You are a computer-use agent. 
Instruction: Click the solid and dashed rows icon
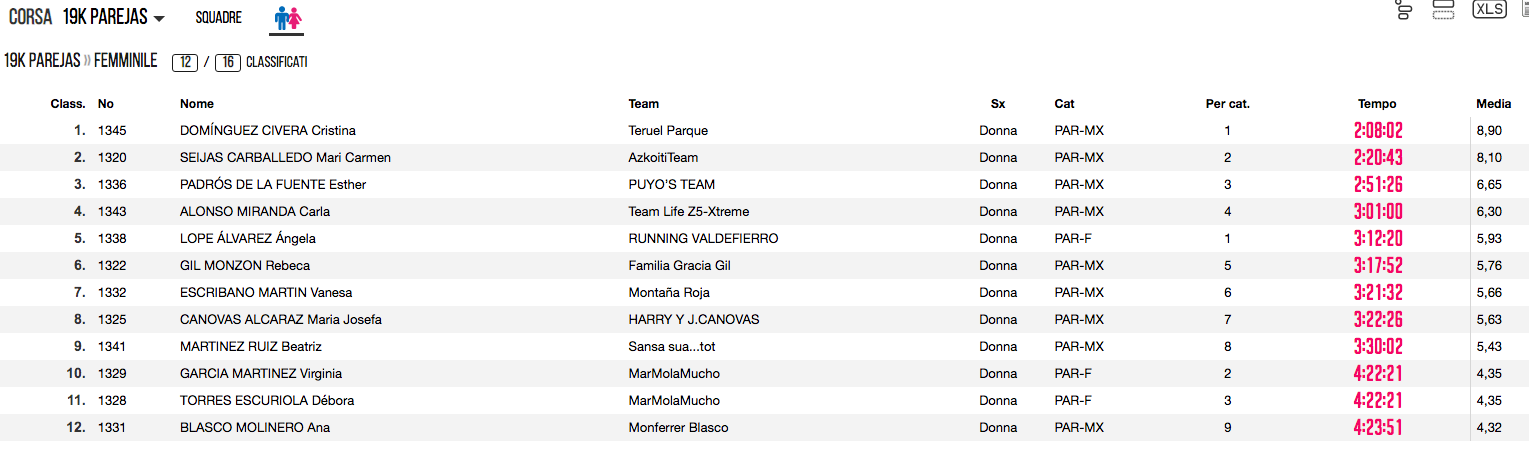click(1443, 10)
